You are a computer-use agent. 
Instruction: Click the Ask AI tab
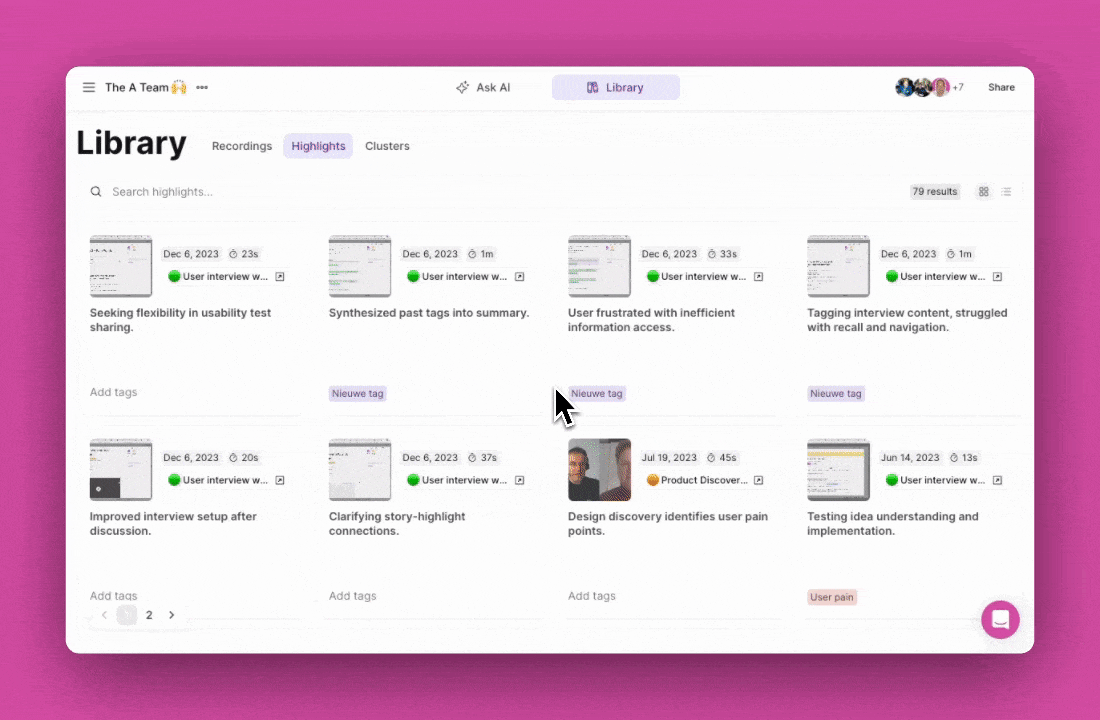click(483, 88)
